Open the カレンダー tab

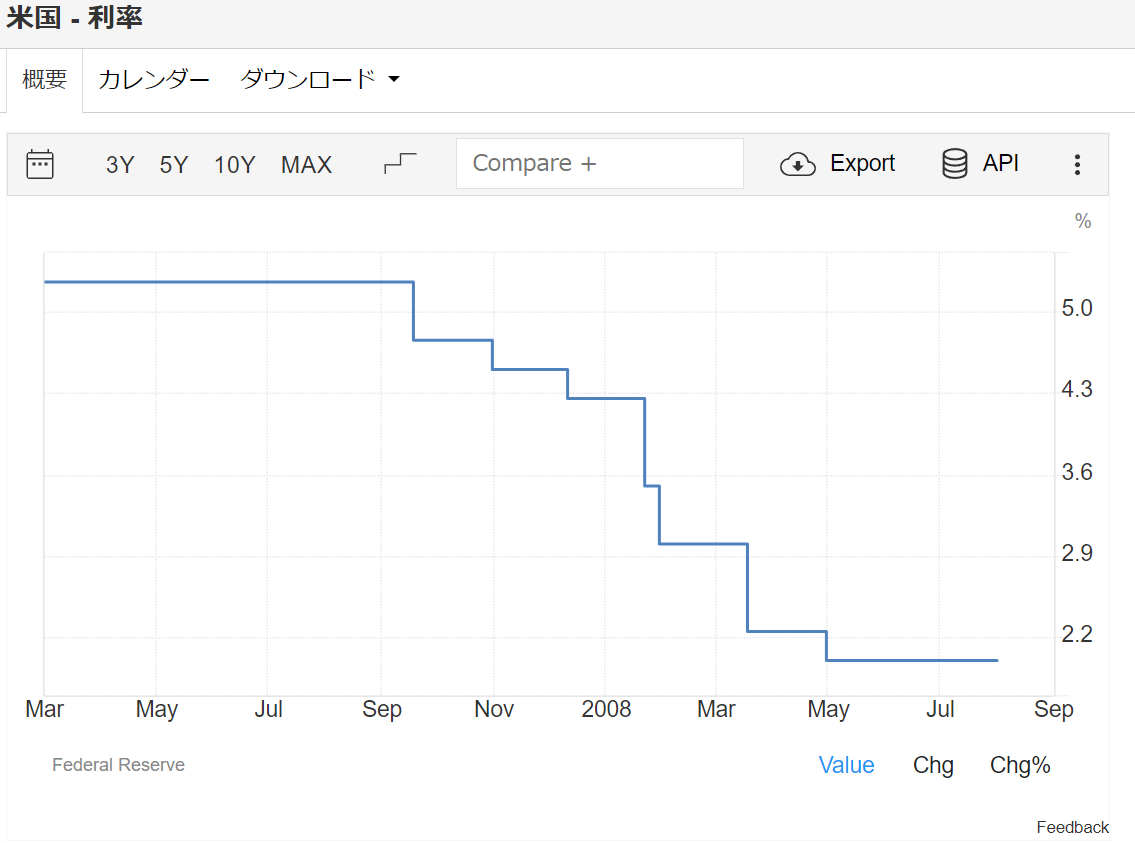point(154,80)
